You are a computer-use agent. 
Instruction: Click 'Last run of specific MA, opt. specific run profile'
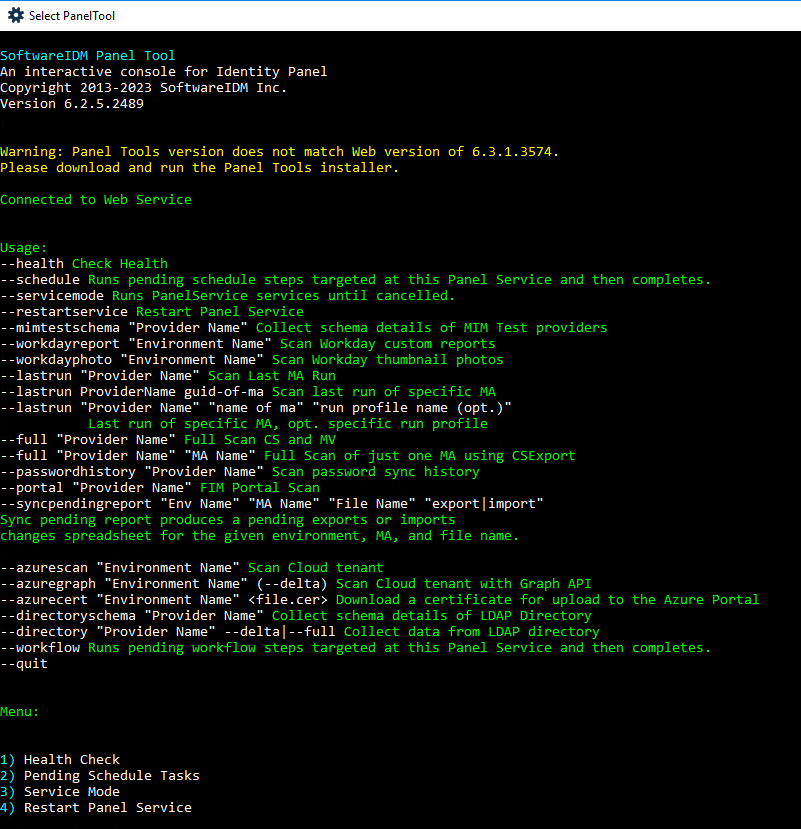[288, 423]
